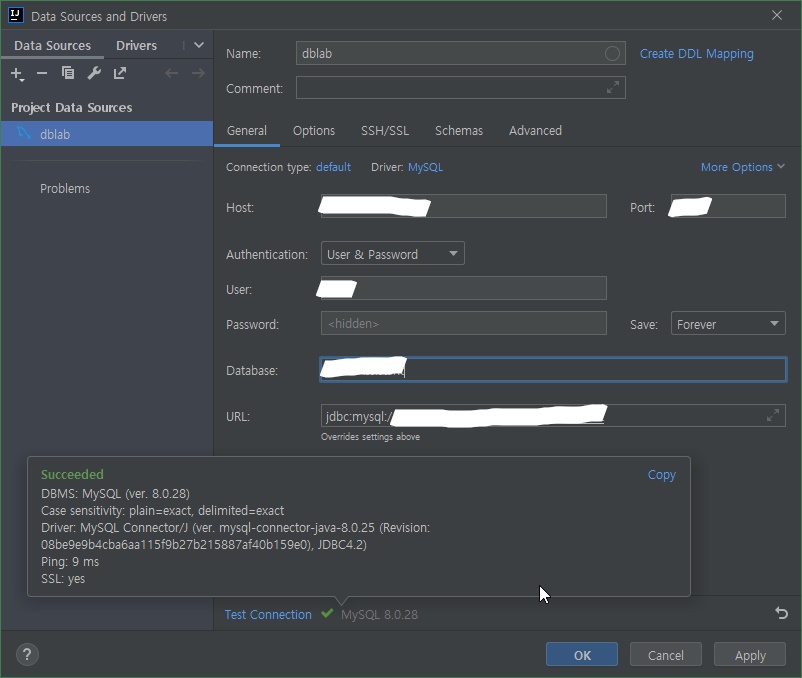Click the add data source plus icon
This screenshot has width=802, height=678.
click(x=17, y=74)
